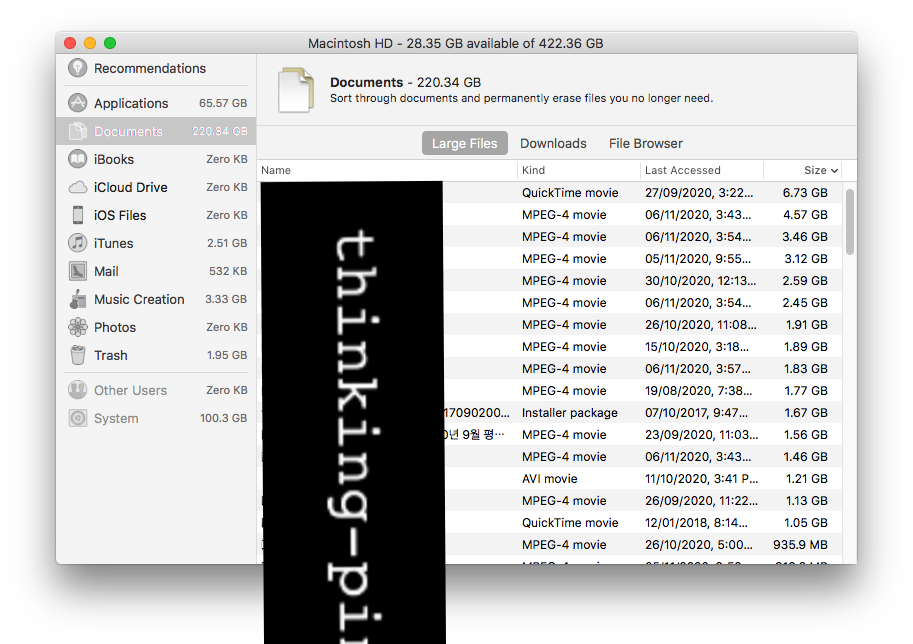Click the 26/09/2020, 11:22 accessed date
Image resolution: width=913 pixels, height=644 pixels.
click(701, 501)
